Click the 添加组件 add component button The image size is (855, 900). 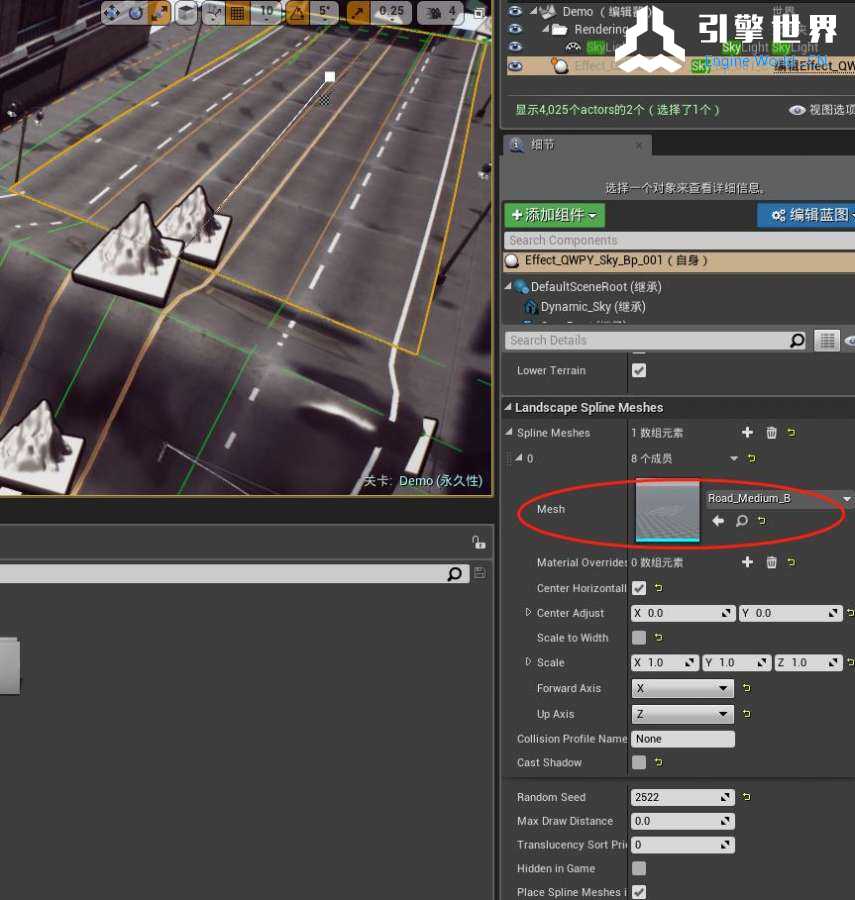pos(554,215)
